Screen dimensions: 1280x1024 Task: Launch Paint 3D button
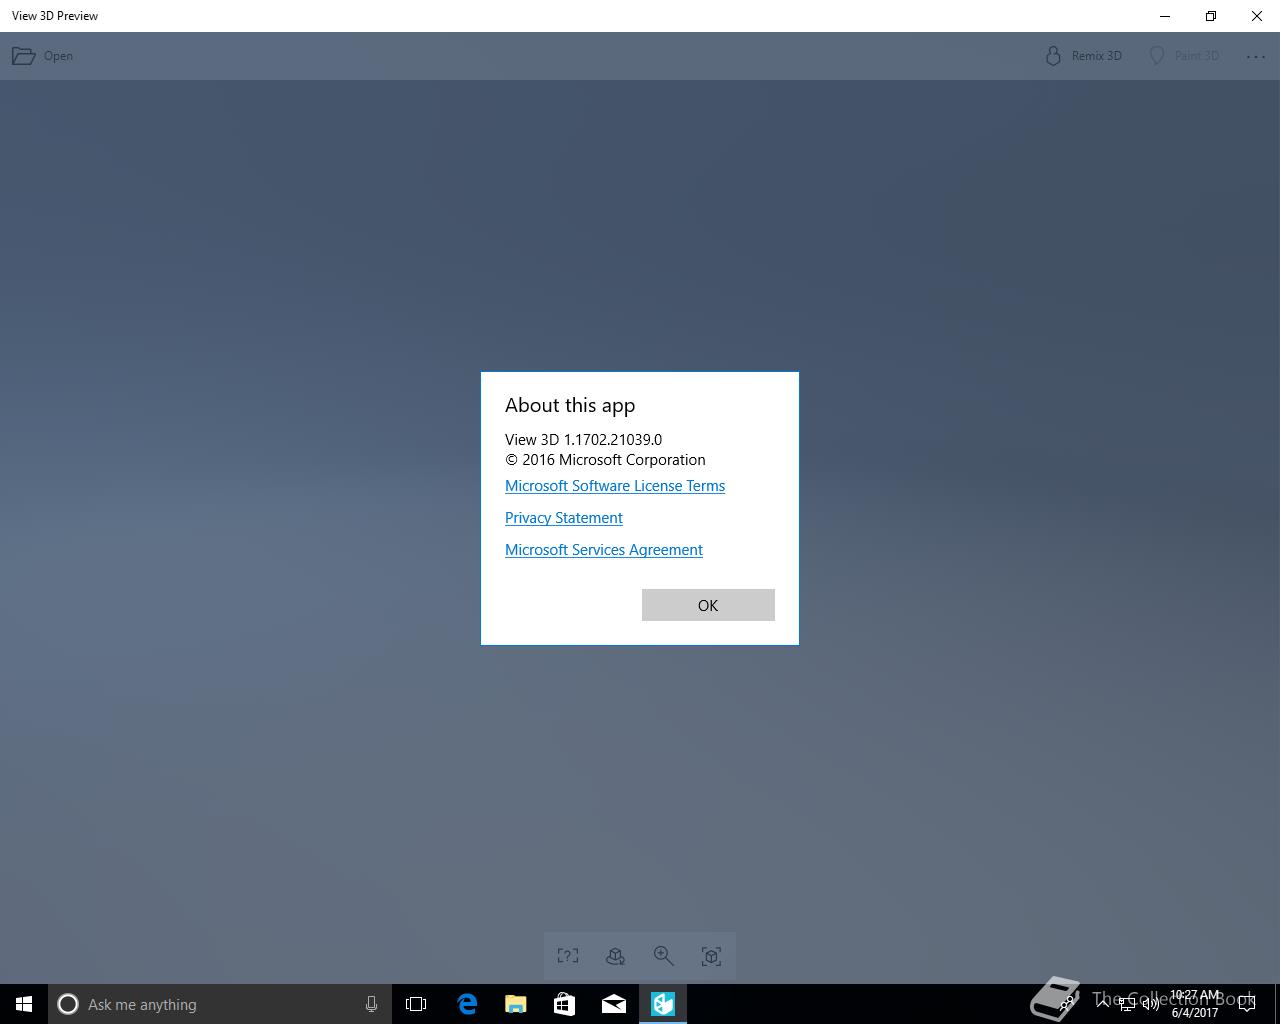(1184, 56)
